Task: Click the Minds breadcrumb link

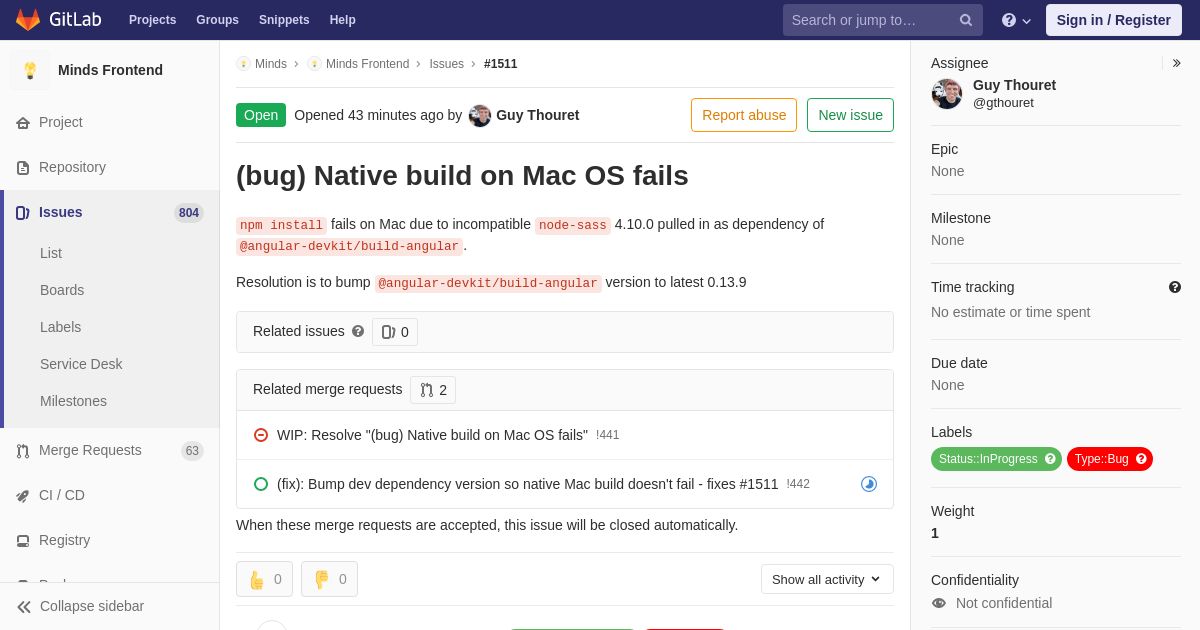Action: pos(271,64)
